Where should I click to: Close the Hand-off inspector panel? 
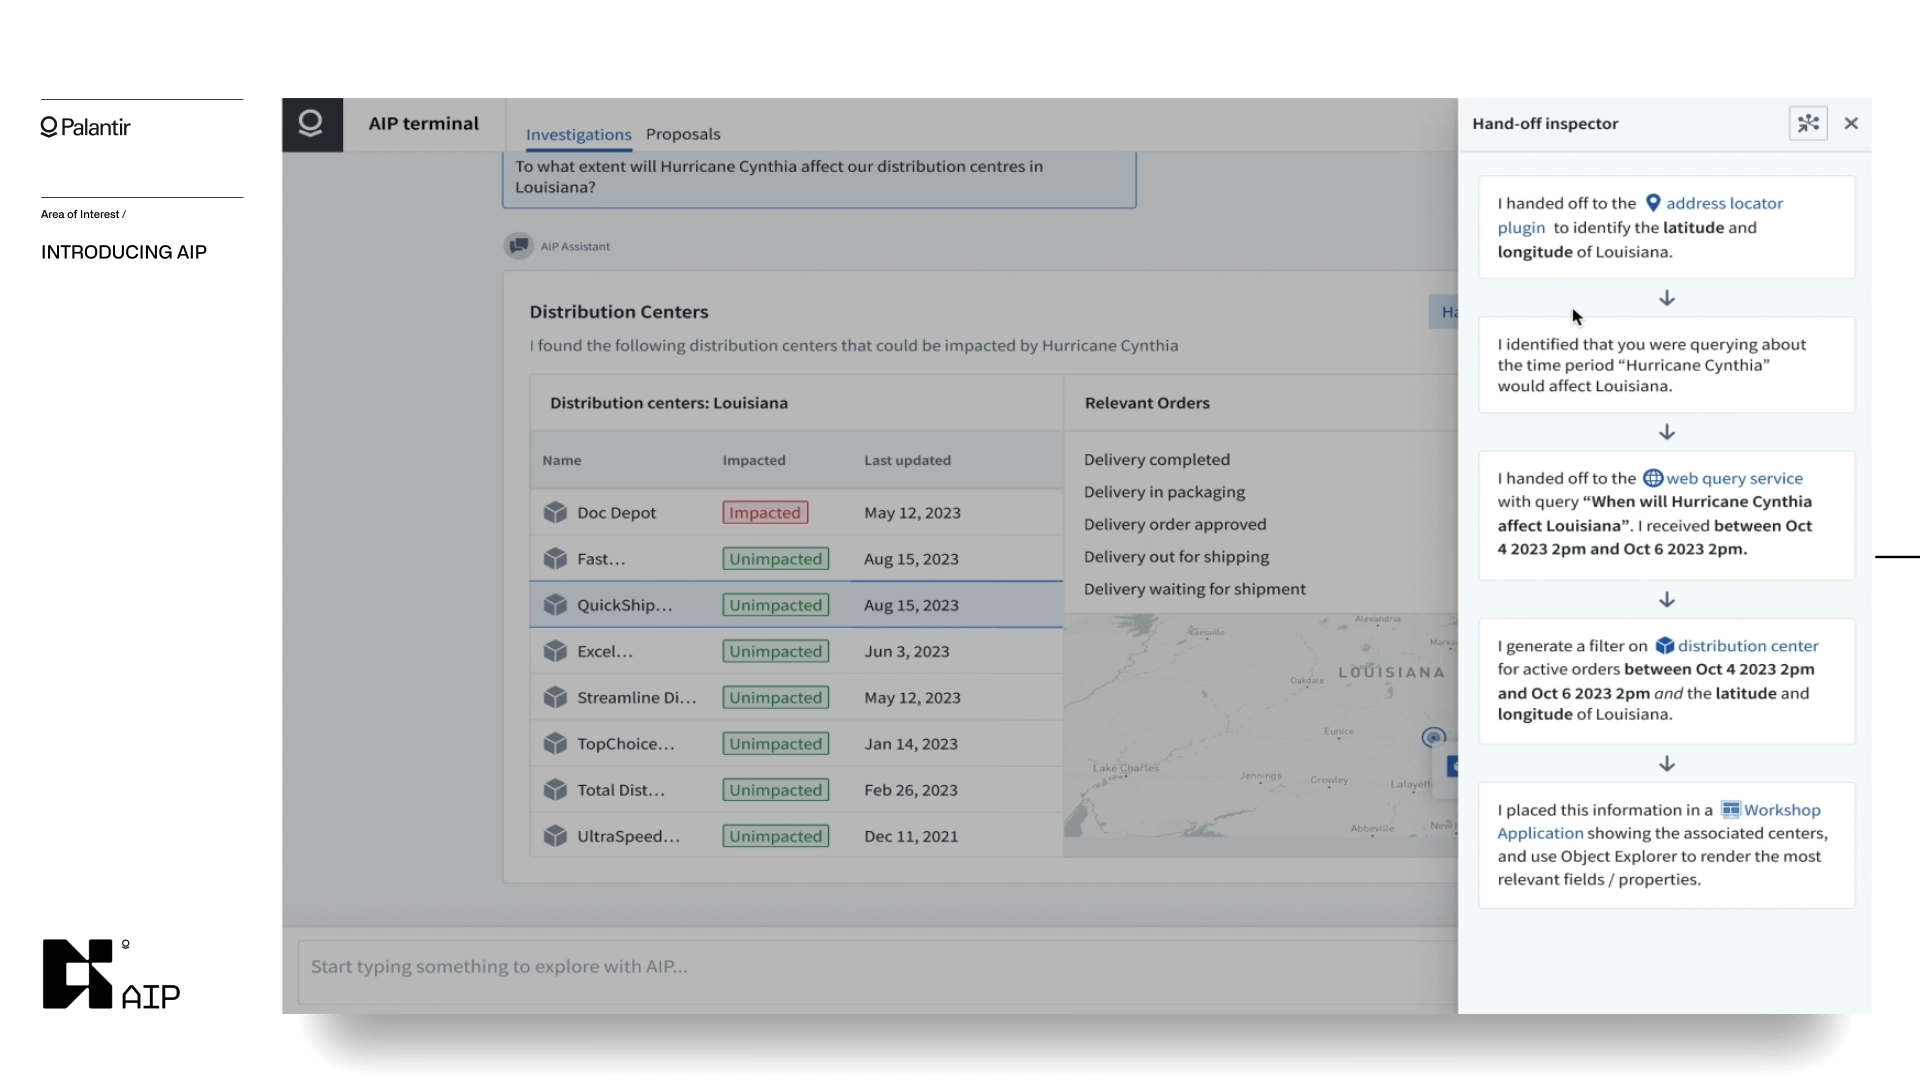[x=1851, y=124]
